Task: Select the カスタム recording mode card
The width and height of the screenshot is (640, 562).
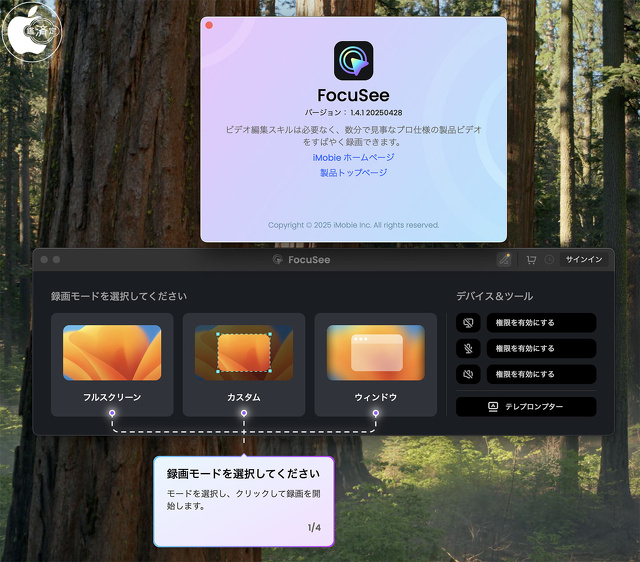Action: pos(244,364)
